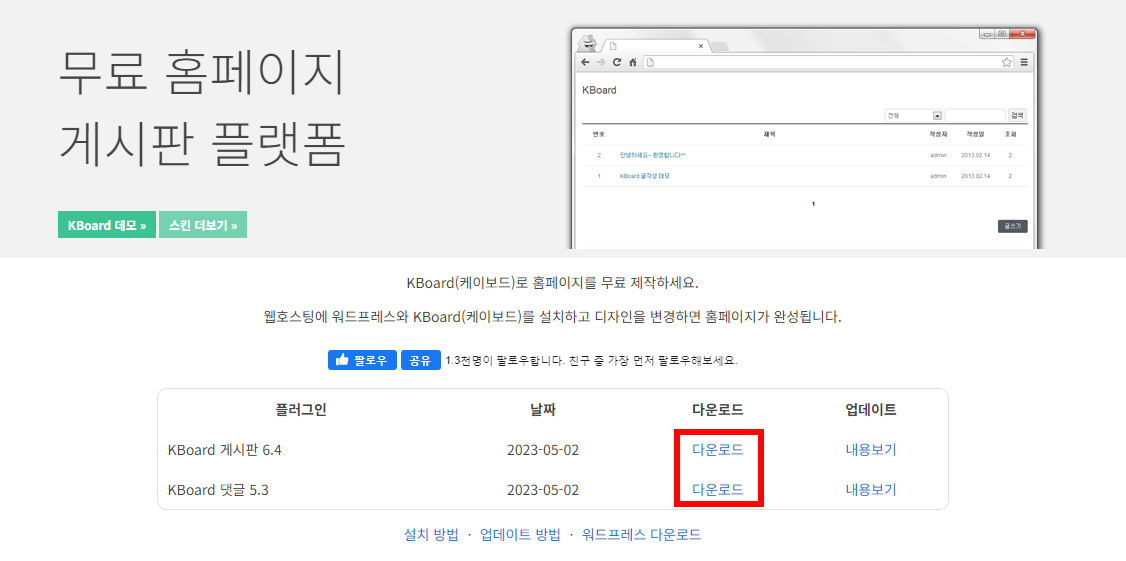Click 2023-05-02 date in 댓글 5.3 row

(x=543, y=491)
